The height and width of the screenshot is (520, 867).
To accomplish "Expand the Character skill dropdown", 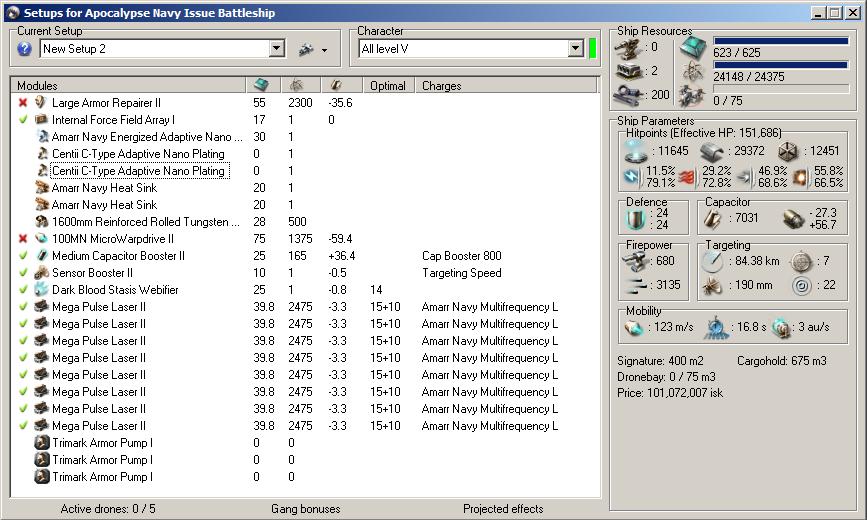I will click(x=575, y=49).
